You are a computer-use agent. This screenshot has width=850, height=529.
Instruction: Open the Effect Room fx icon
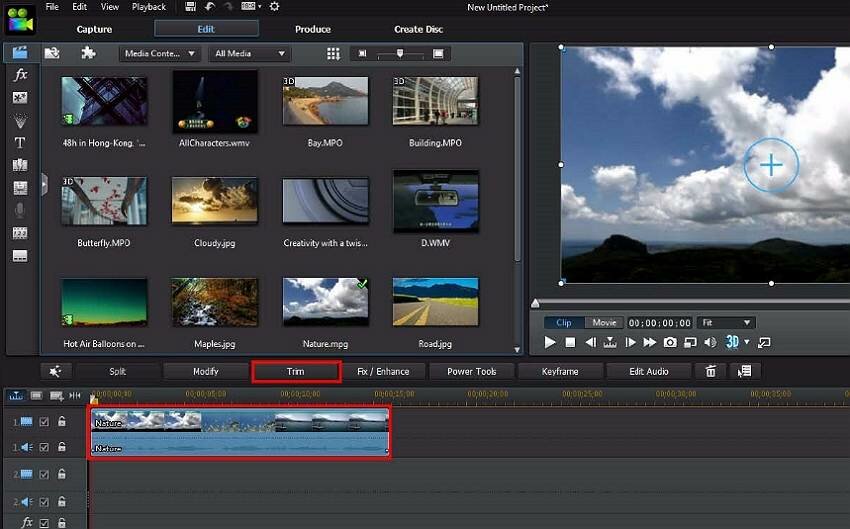coord(21,74)
